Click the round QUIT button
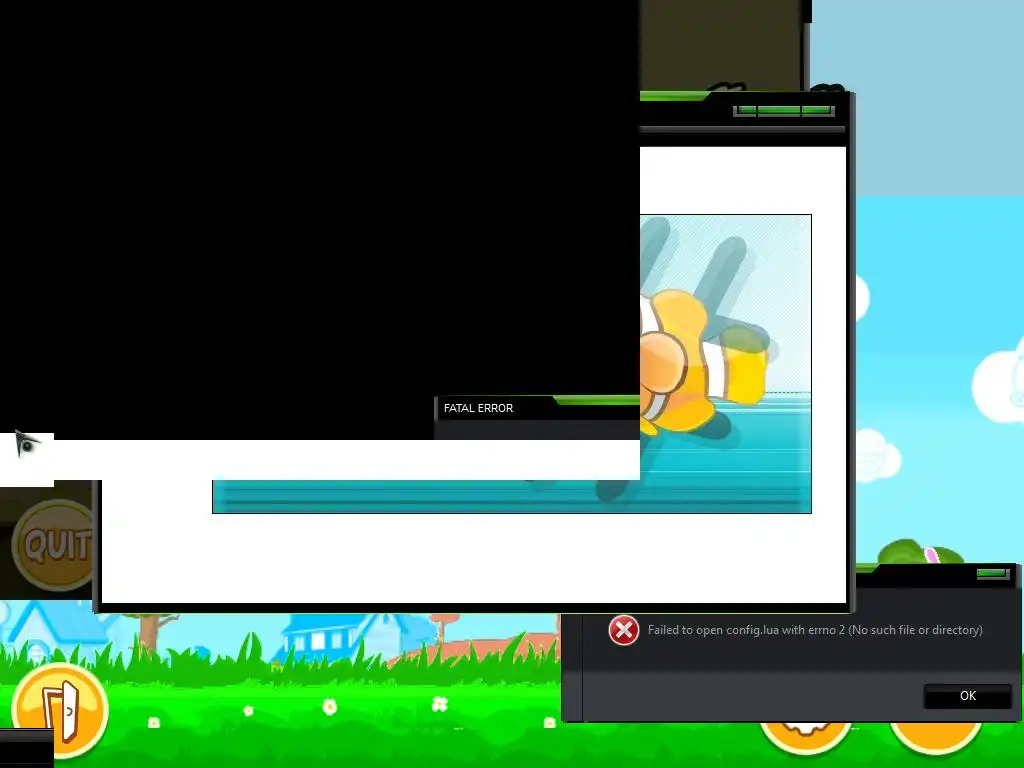1024x768 pixels. pos(53,545)
